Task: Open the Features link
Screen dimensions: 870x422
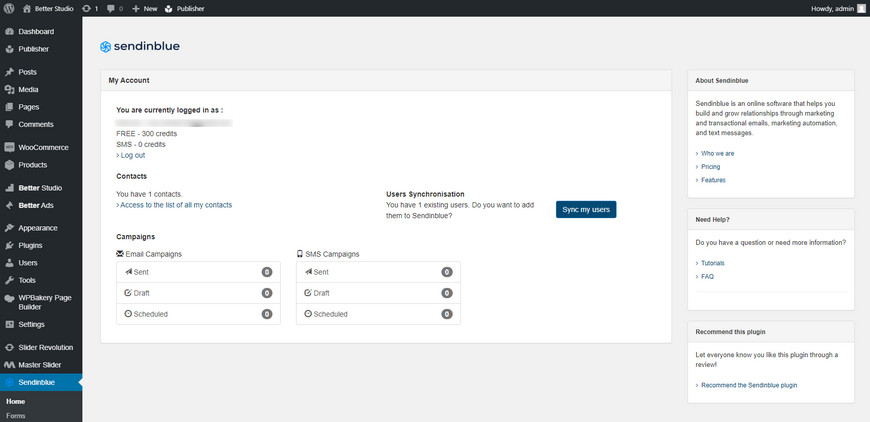Action: pyautogui.click(x=713, y=180)
